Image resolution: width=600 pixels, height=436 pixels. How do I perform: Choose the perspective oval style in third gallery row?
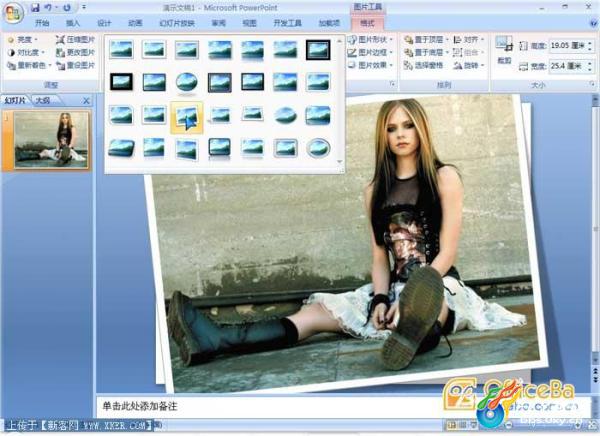285,115
